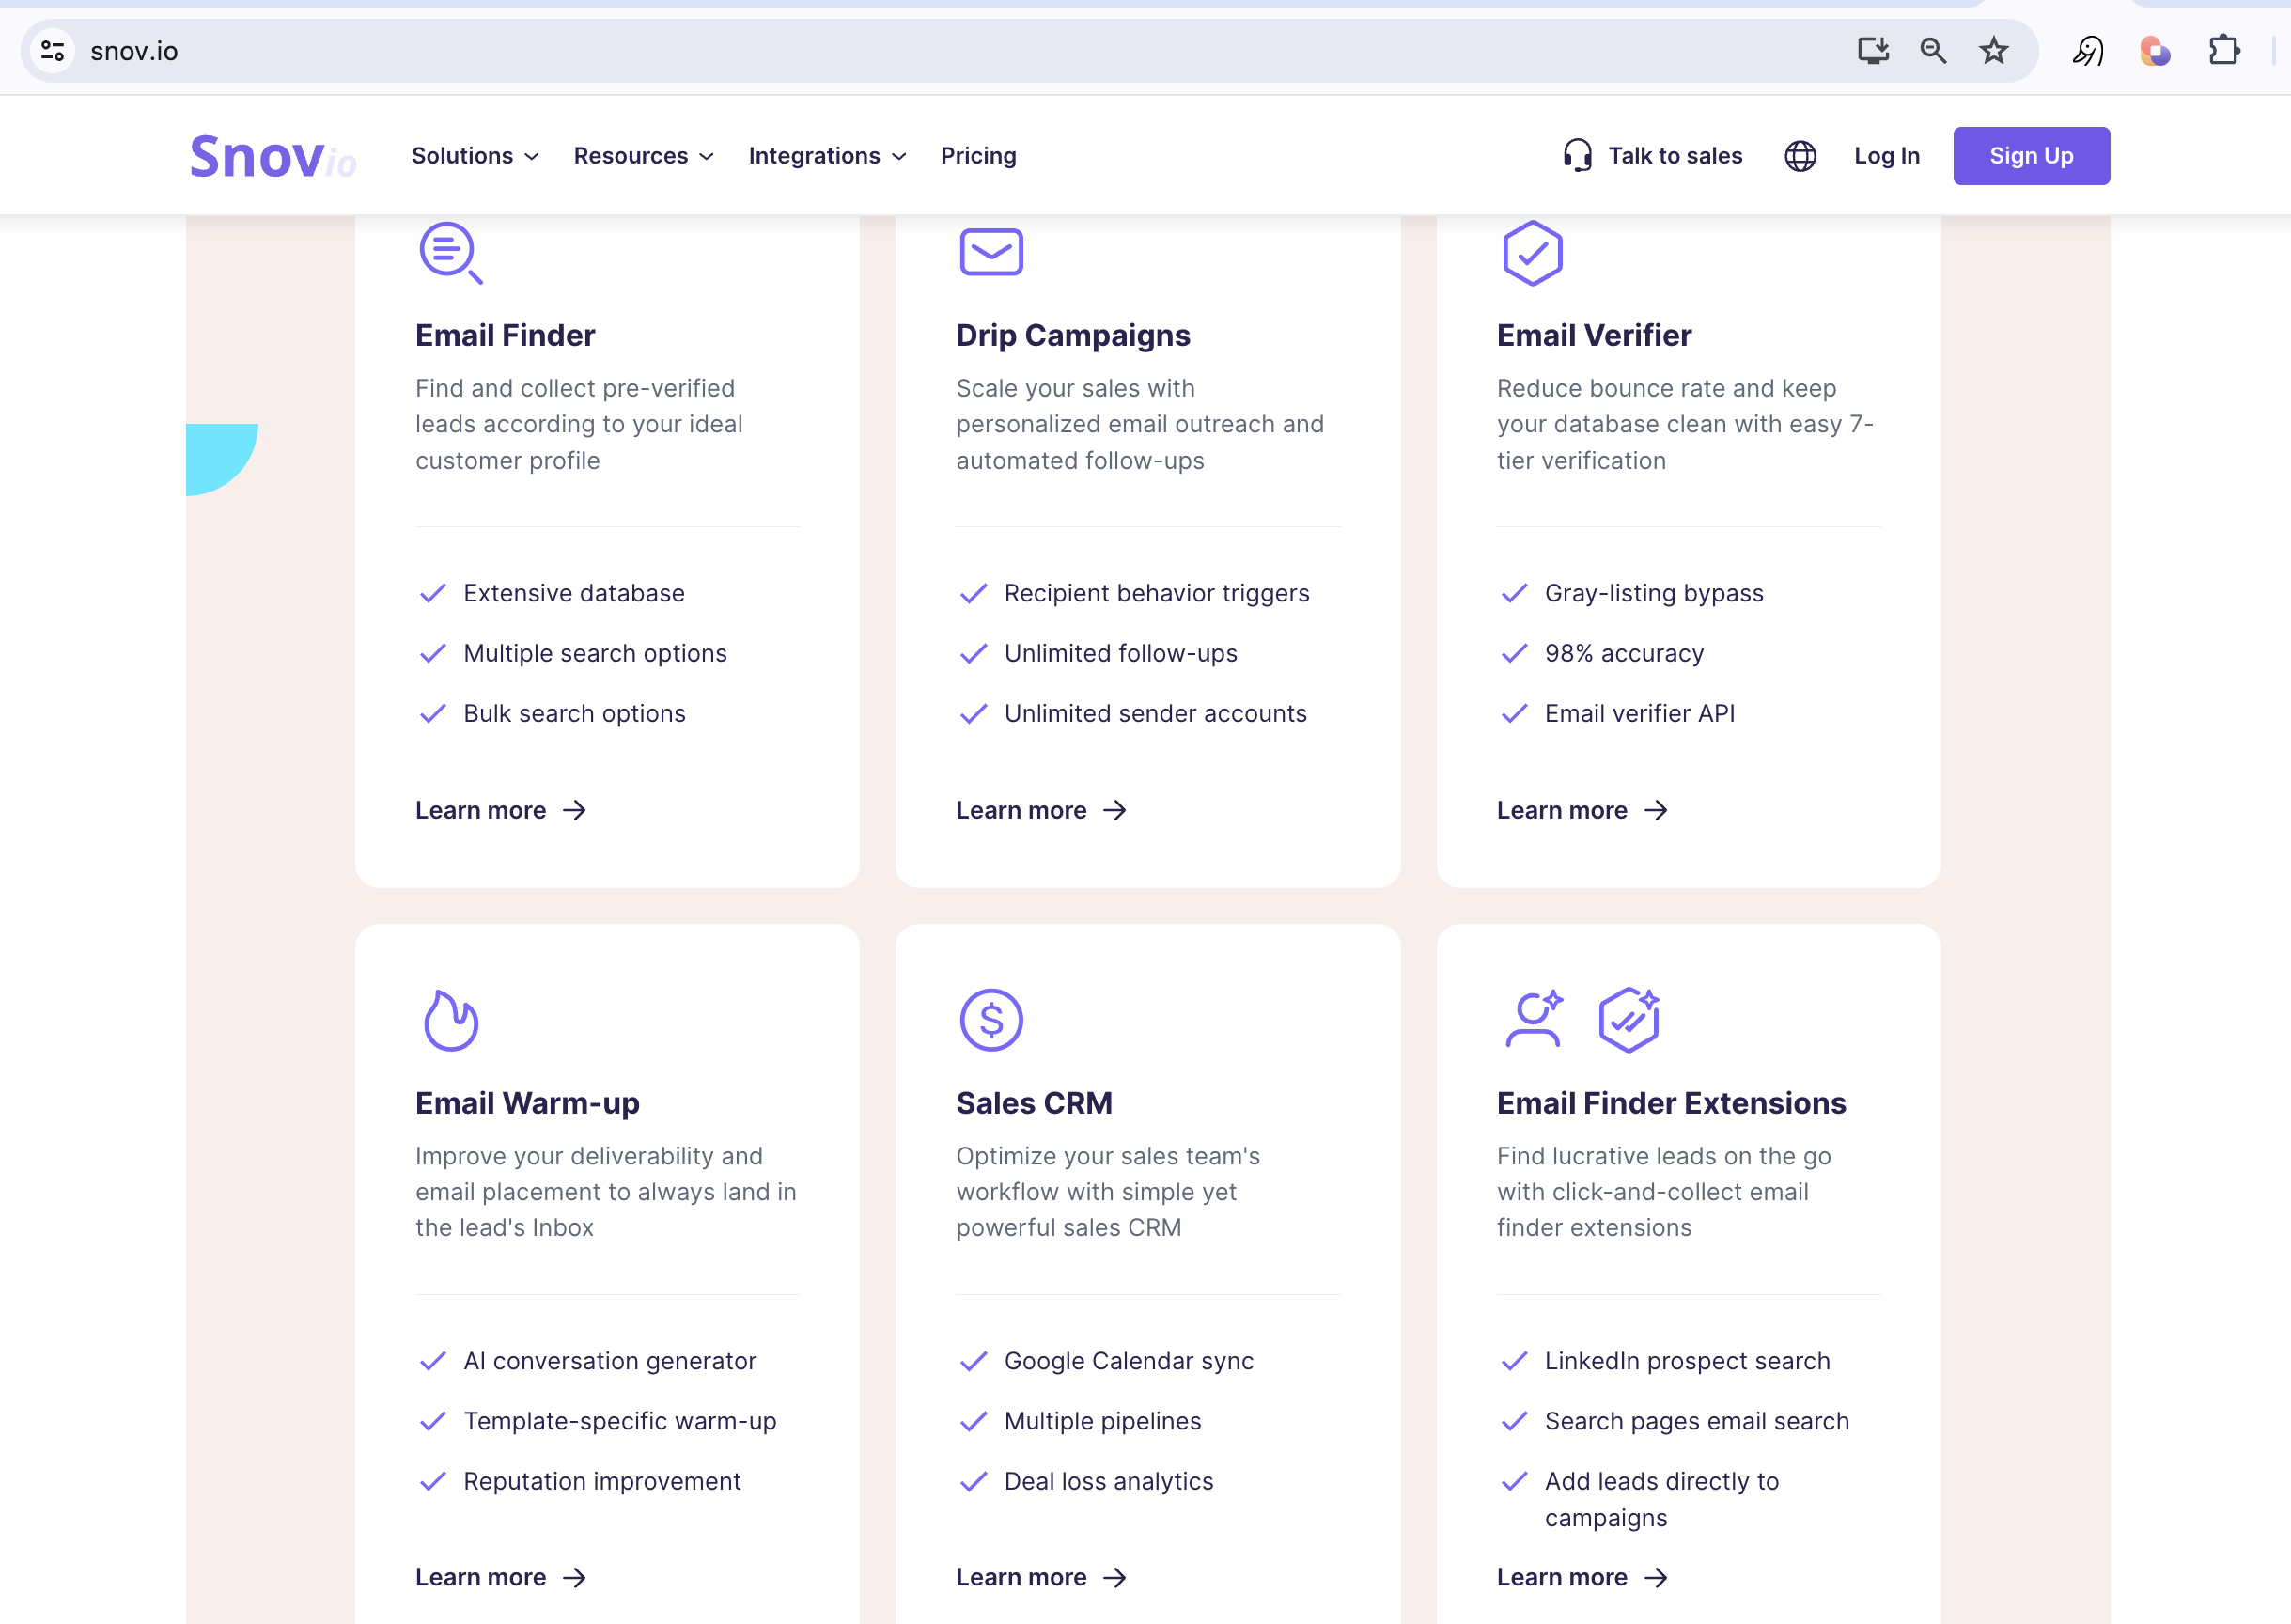Screen dimensions: 2291x1624
Task: Expand the Solutions dropdown menu
Action: [475, 156]
